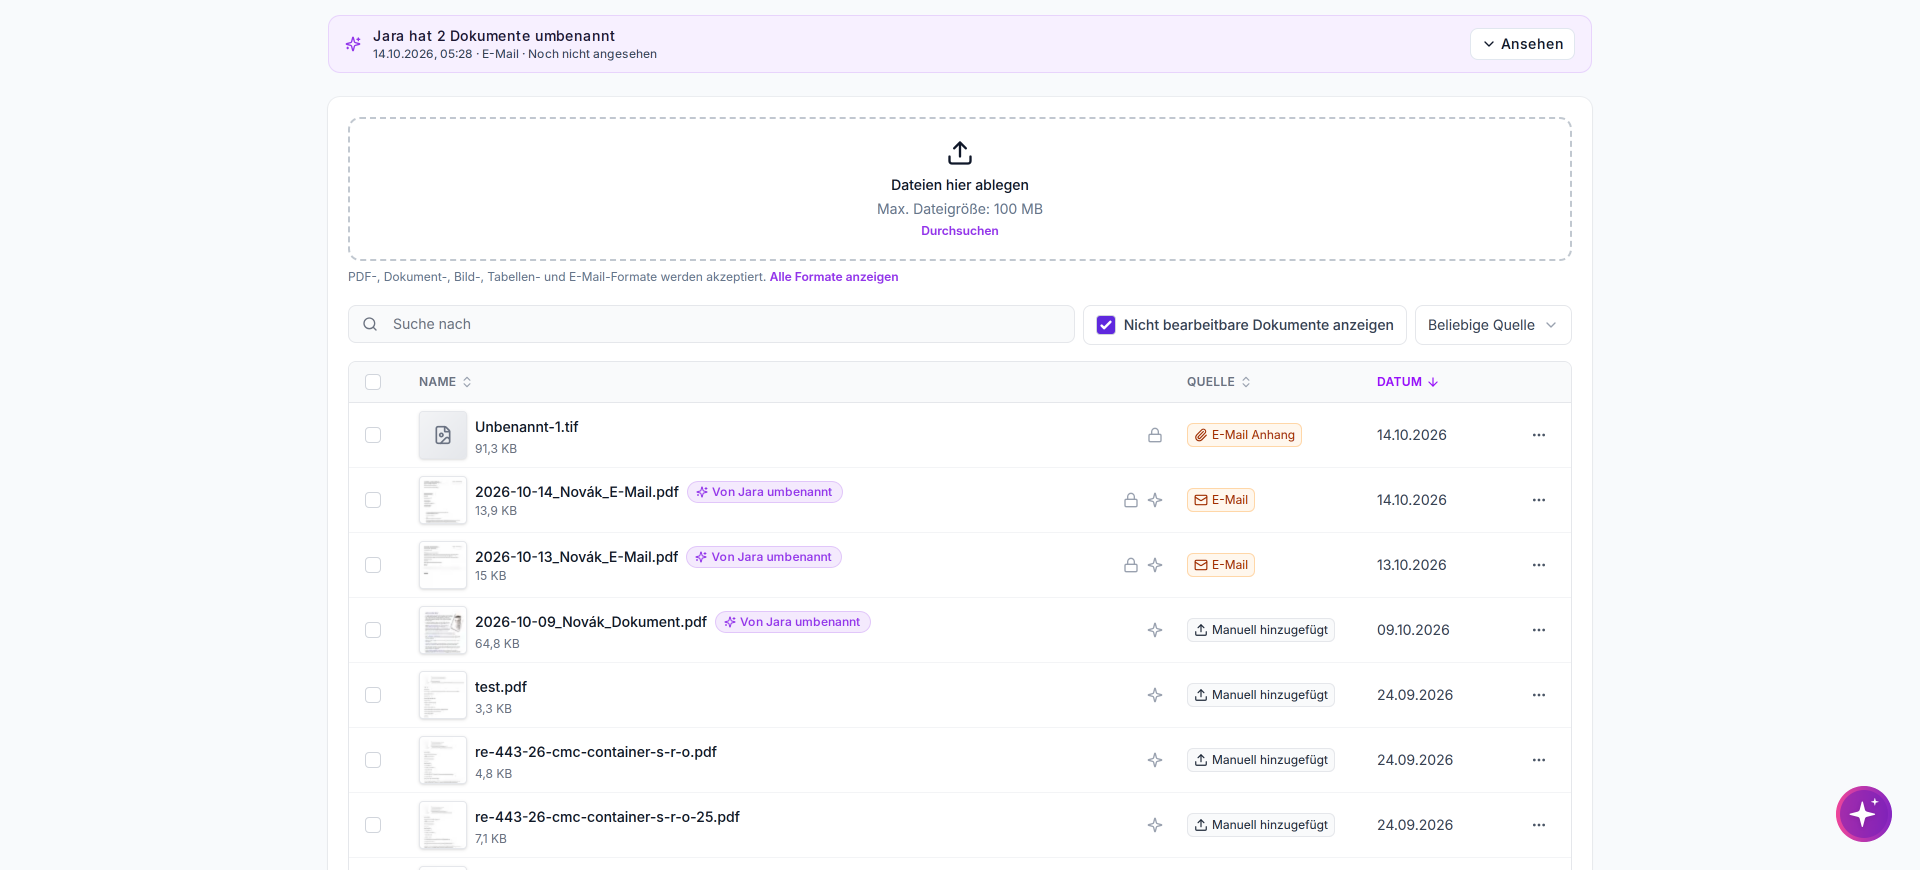
Task: Sort the table by NAME column
Action: point(445,382)
